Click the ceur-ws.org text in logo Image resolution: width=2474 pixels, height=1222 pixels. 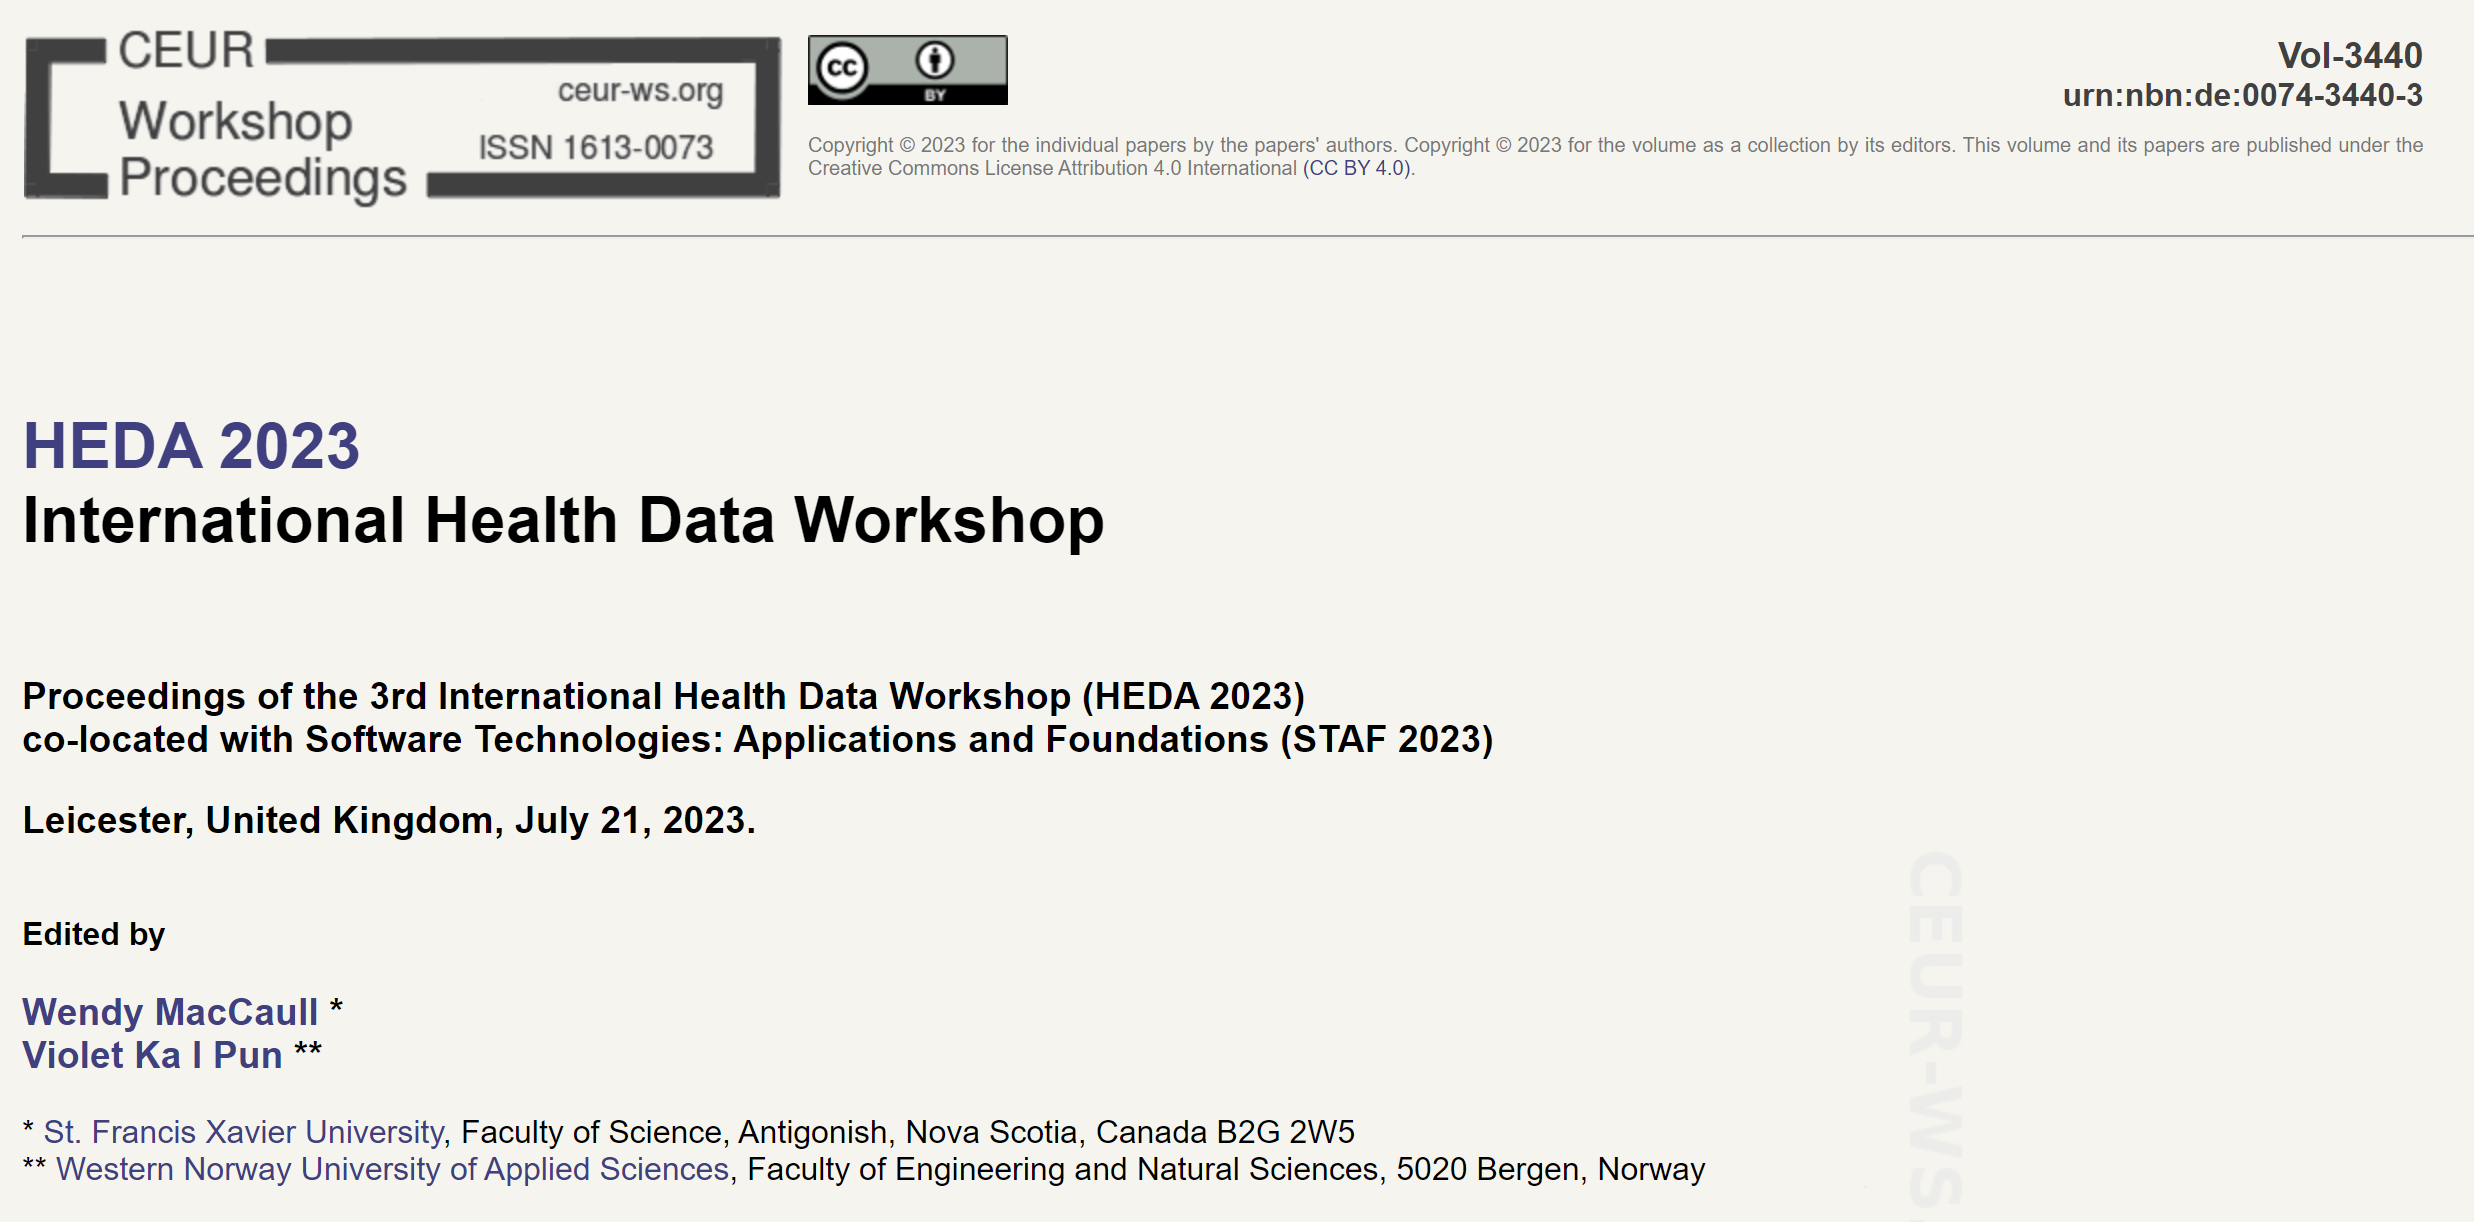640,91
